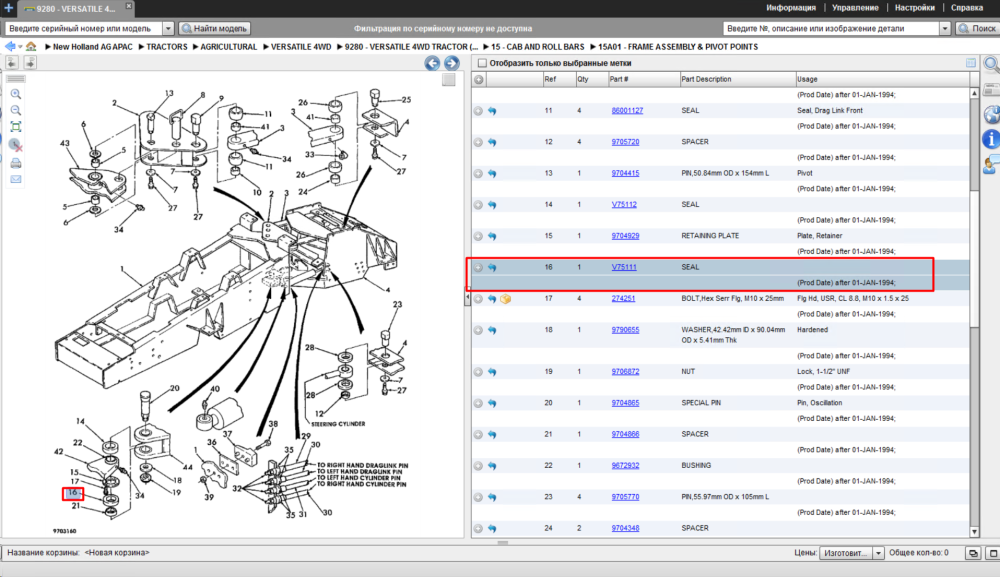1000x577 pixels.
Task: Zoom out of the parts diagram
Action: (x=16, y=110)
